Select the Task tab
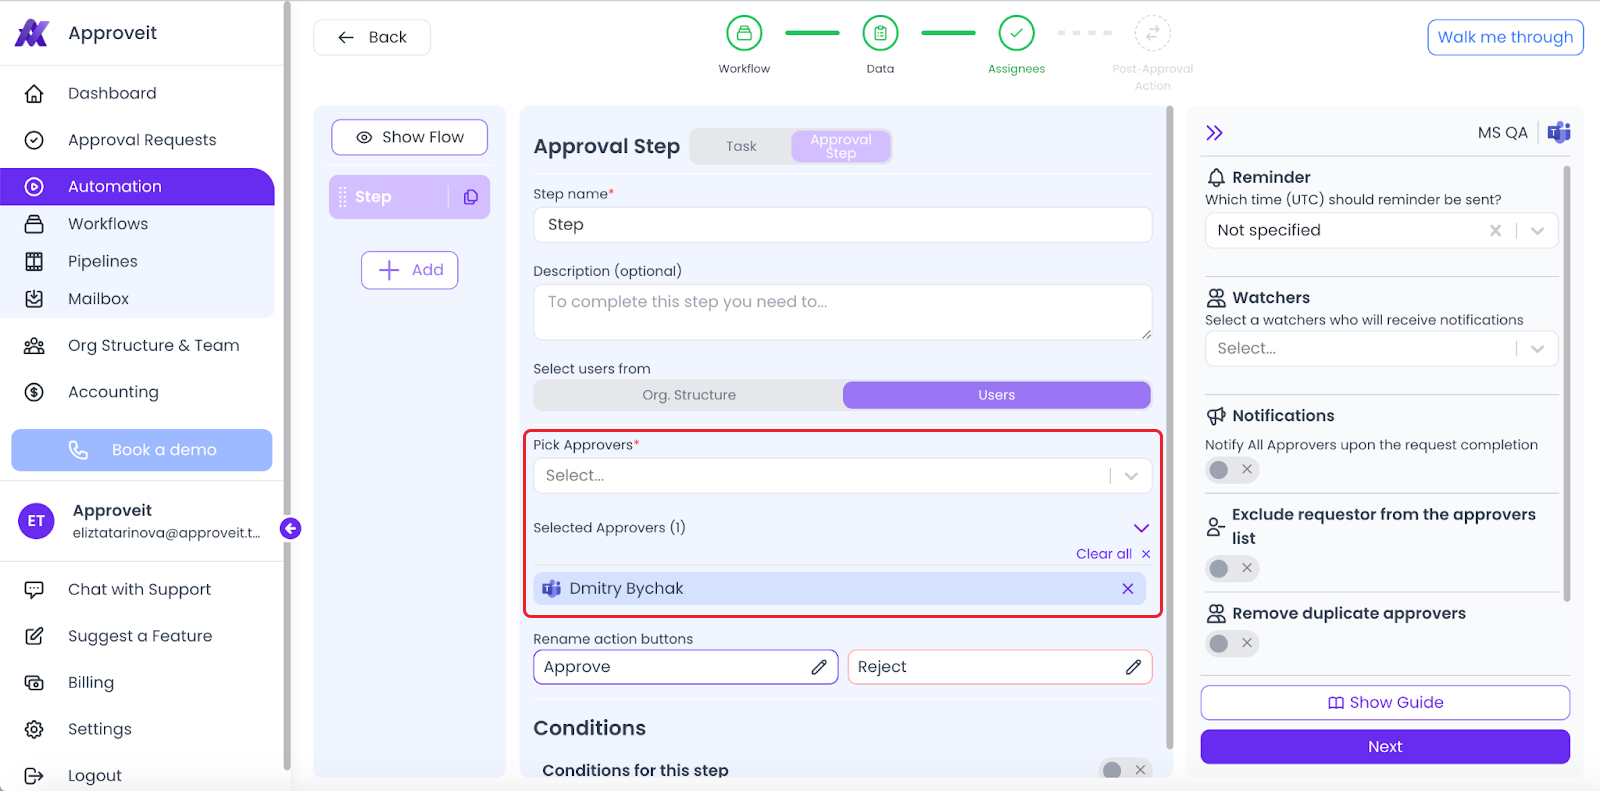Image resolution: width=1600 pixels, height=791 pixels. coord(741,146)
